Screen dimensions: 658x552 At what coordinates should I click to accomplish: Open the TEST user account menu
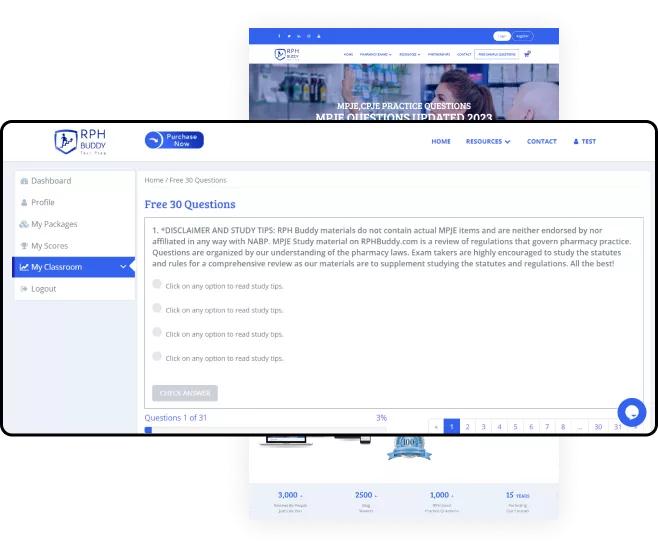point(584,142)
